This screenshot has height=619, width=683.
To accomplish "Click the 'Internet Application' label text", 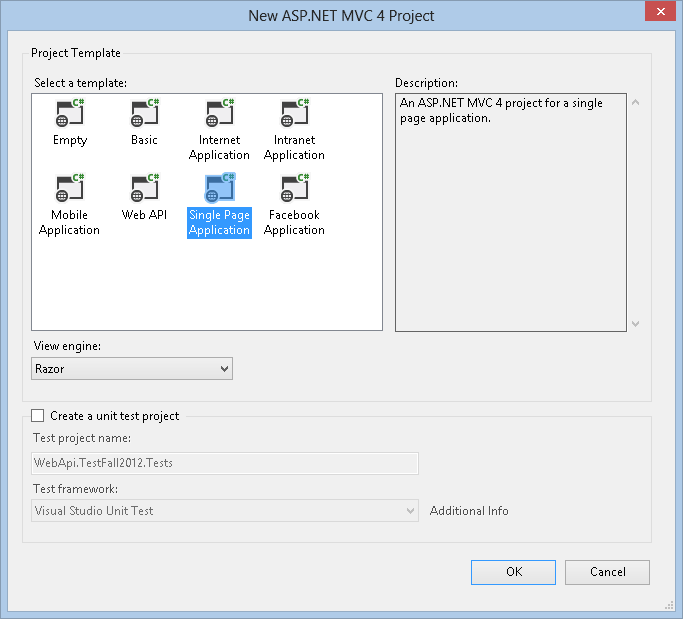I will click(219, 147).
